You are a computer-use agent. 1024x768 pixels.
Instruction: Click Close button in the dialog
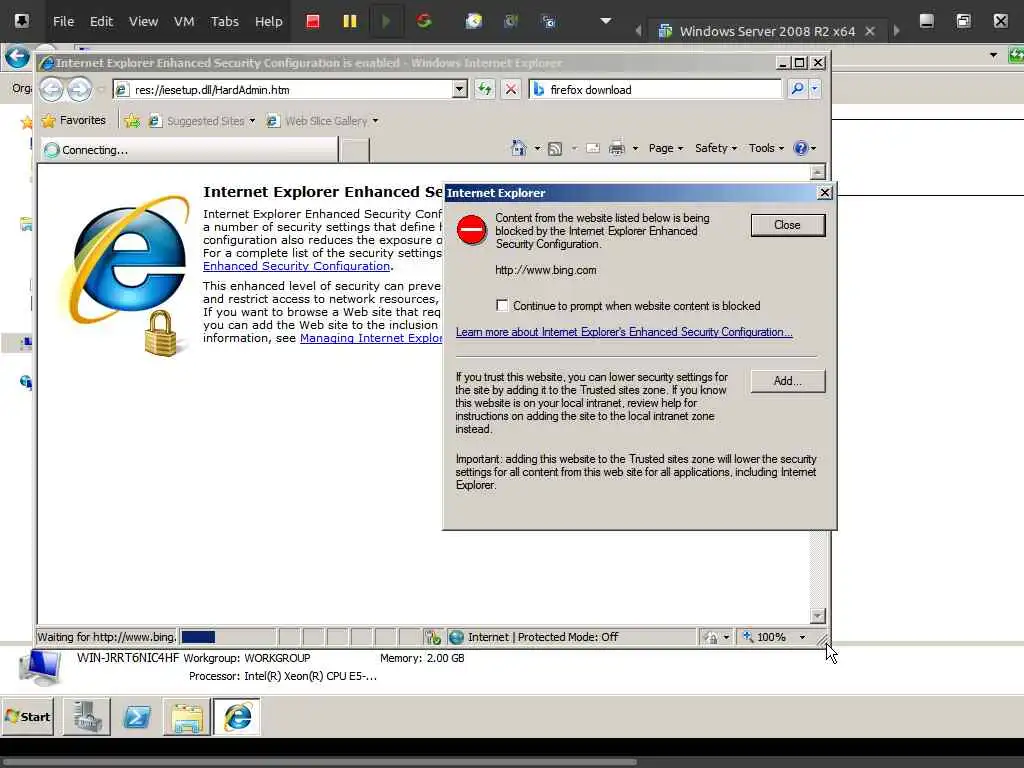(788, 225)
